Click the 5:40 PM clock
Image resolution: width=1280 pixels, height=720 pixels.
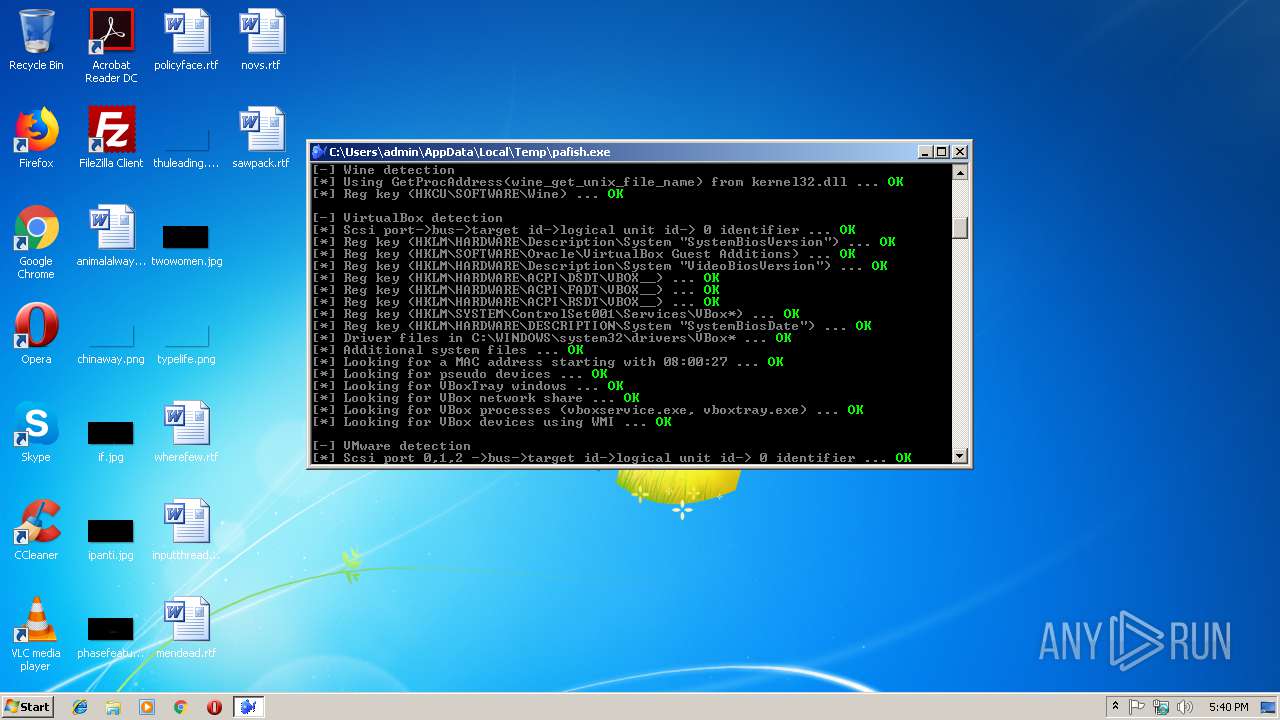pyautogui.click(x=1228, y=707)
